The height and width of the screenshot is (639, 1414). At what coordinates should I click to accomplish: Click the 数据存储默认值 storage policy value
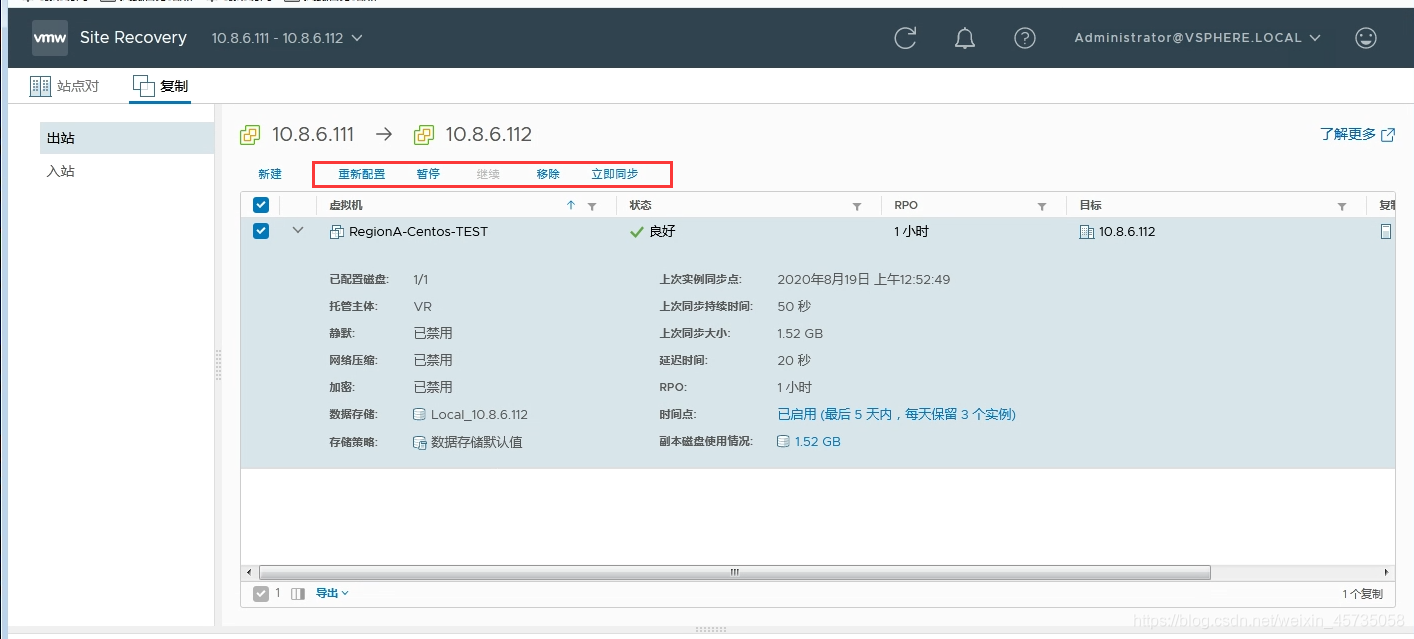[477, 442]
